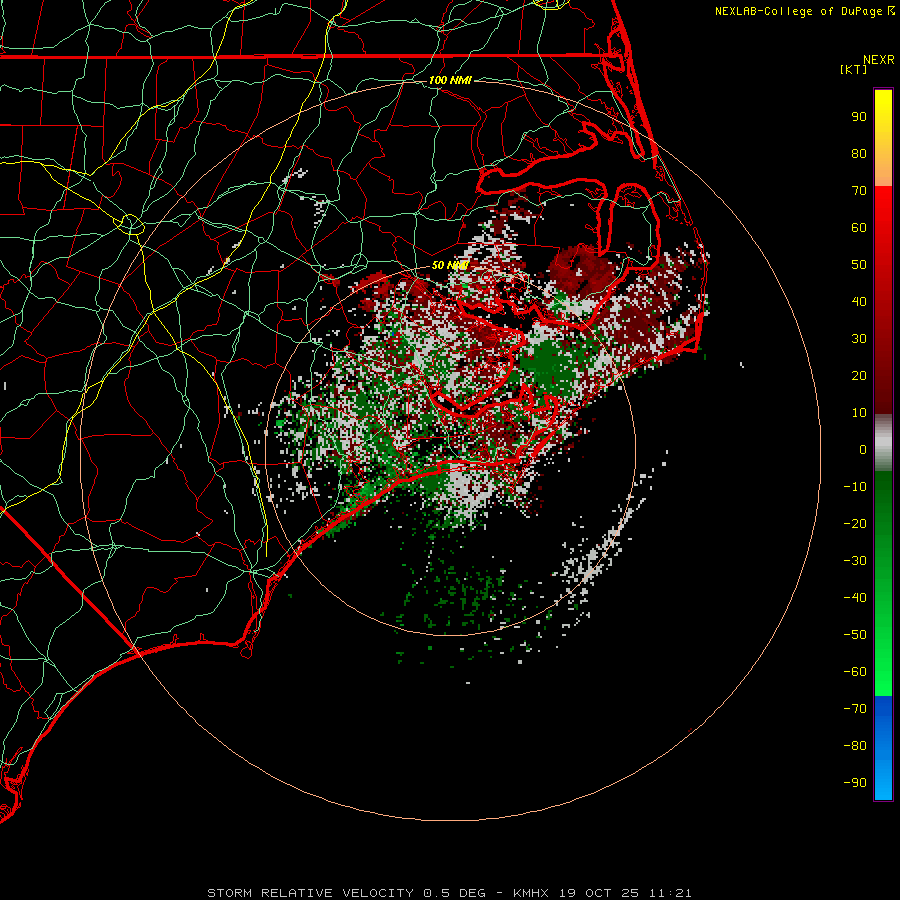Viewport: 900px width, 900px height.
Task: Click the -90 value on velocity scale
Action: (x=855, y=783)
